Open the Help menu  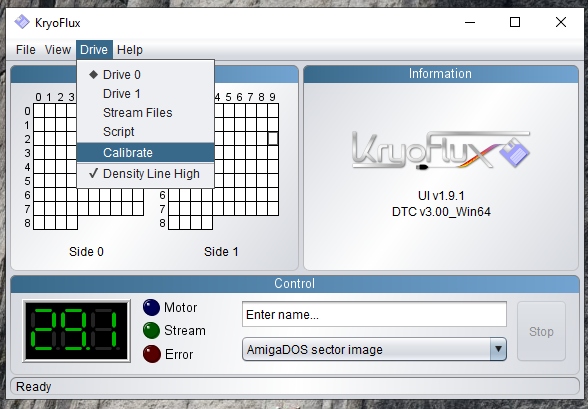(x=130, y=49)
